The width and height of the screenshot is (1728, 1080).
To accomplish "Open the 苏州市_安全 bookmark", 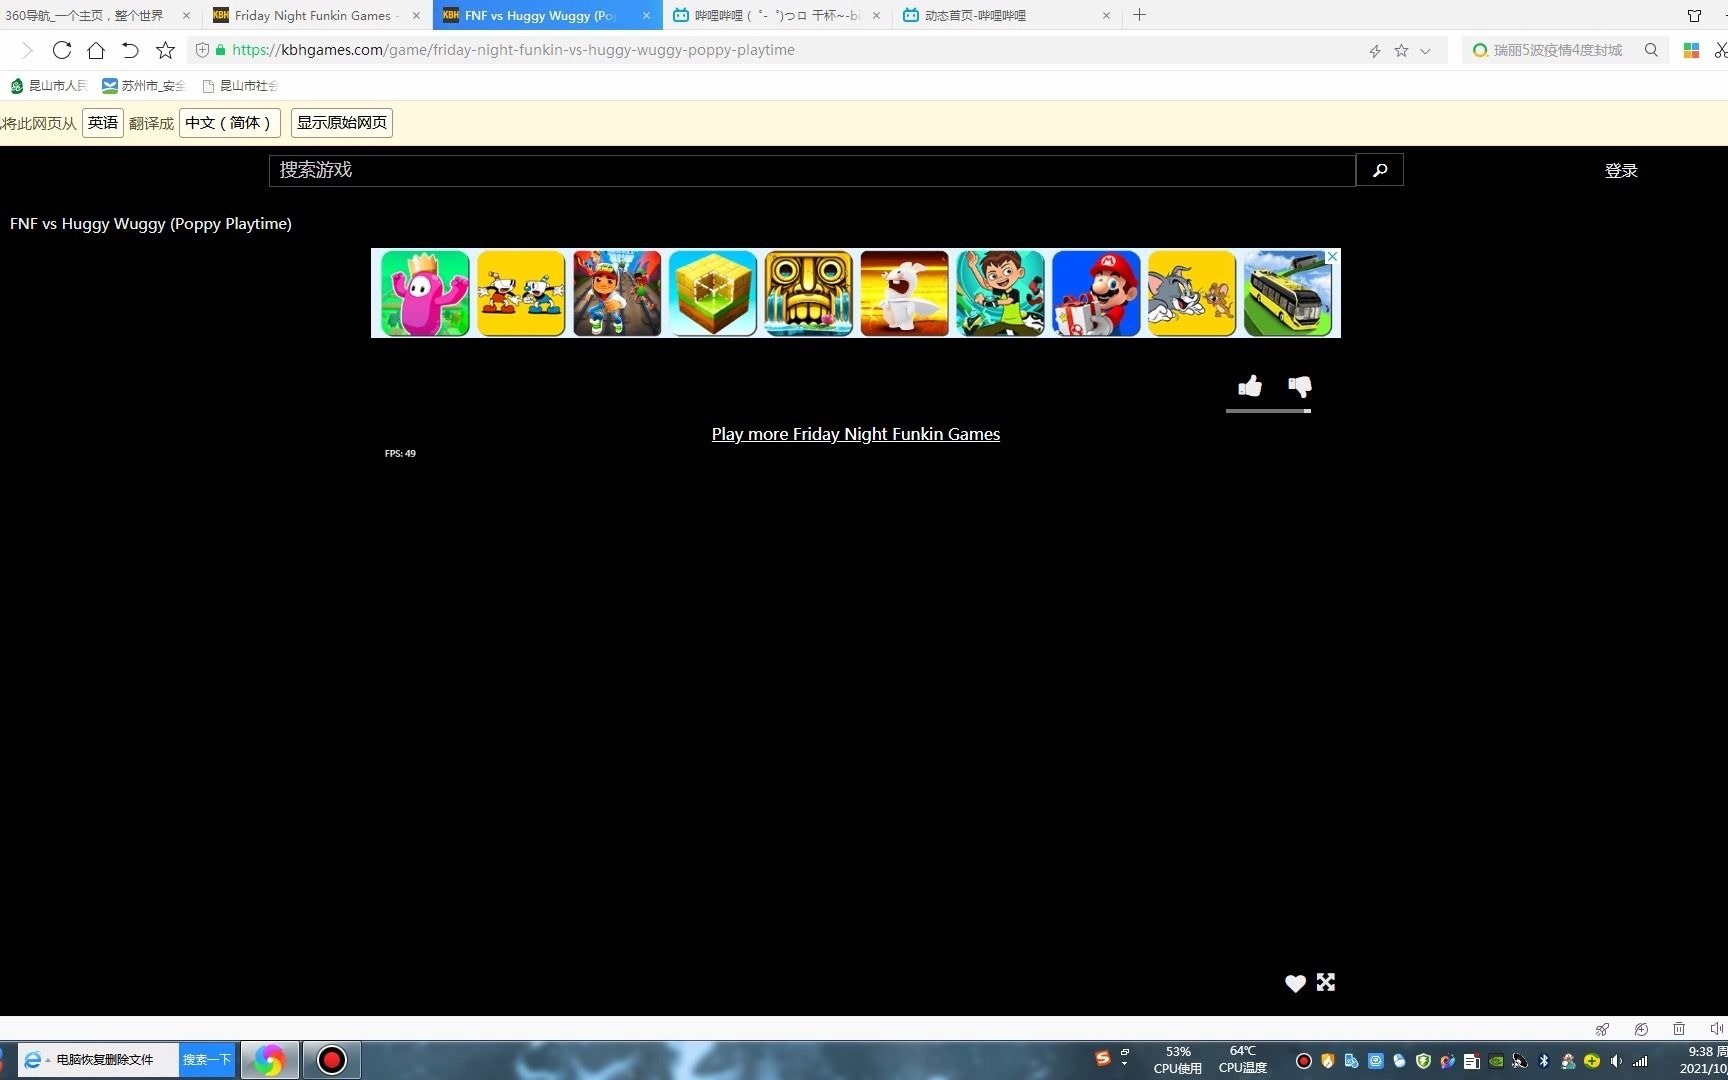I will tap(144, 86).
